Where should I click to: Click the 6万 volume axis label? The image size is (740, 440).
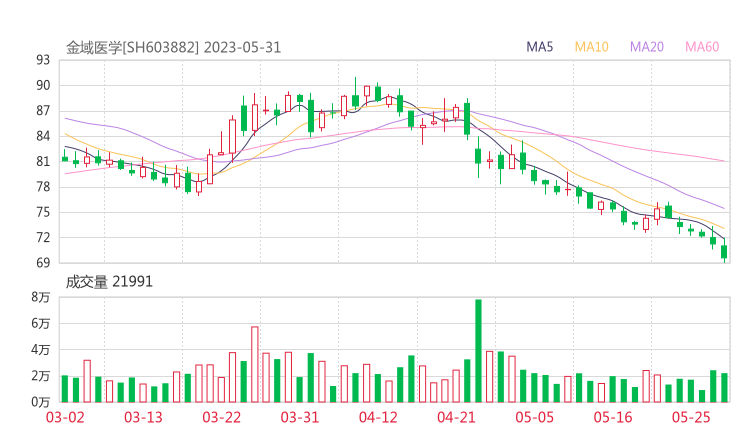click(41, 324)
